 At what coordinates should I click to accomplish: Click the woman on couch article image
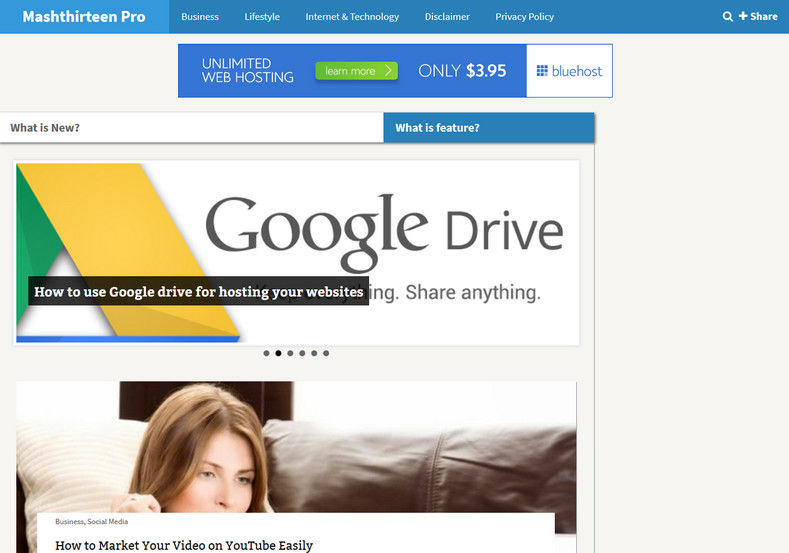296,447
